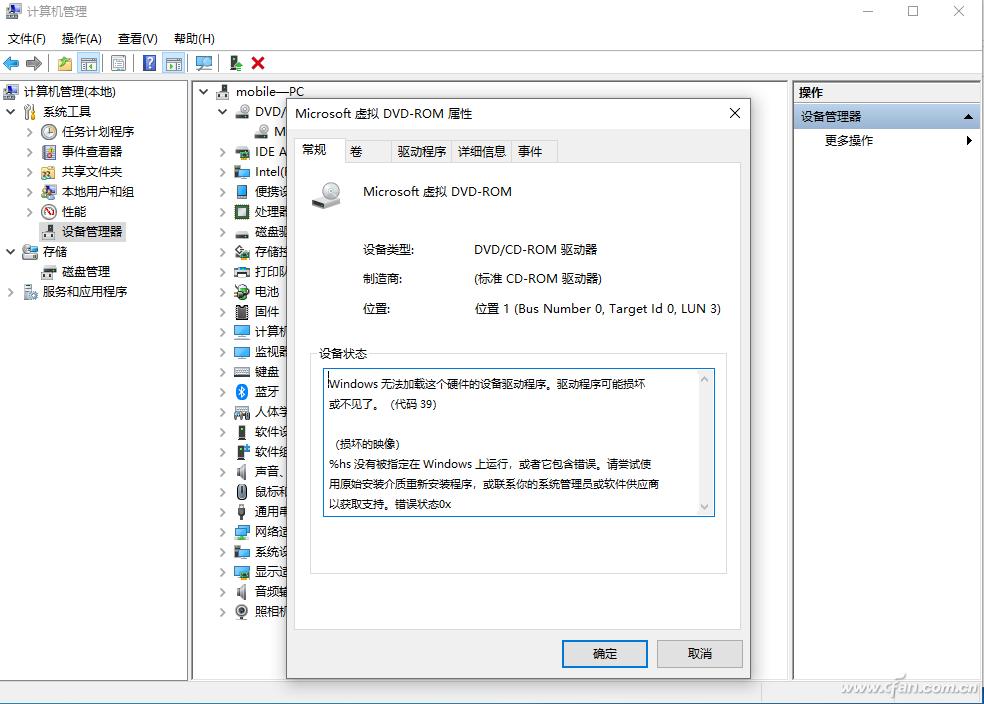Click the forward navigation arrow

coord(33,63)
